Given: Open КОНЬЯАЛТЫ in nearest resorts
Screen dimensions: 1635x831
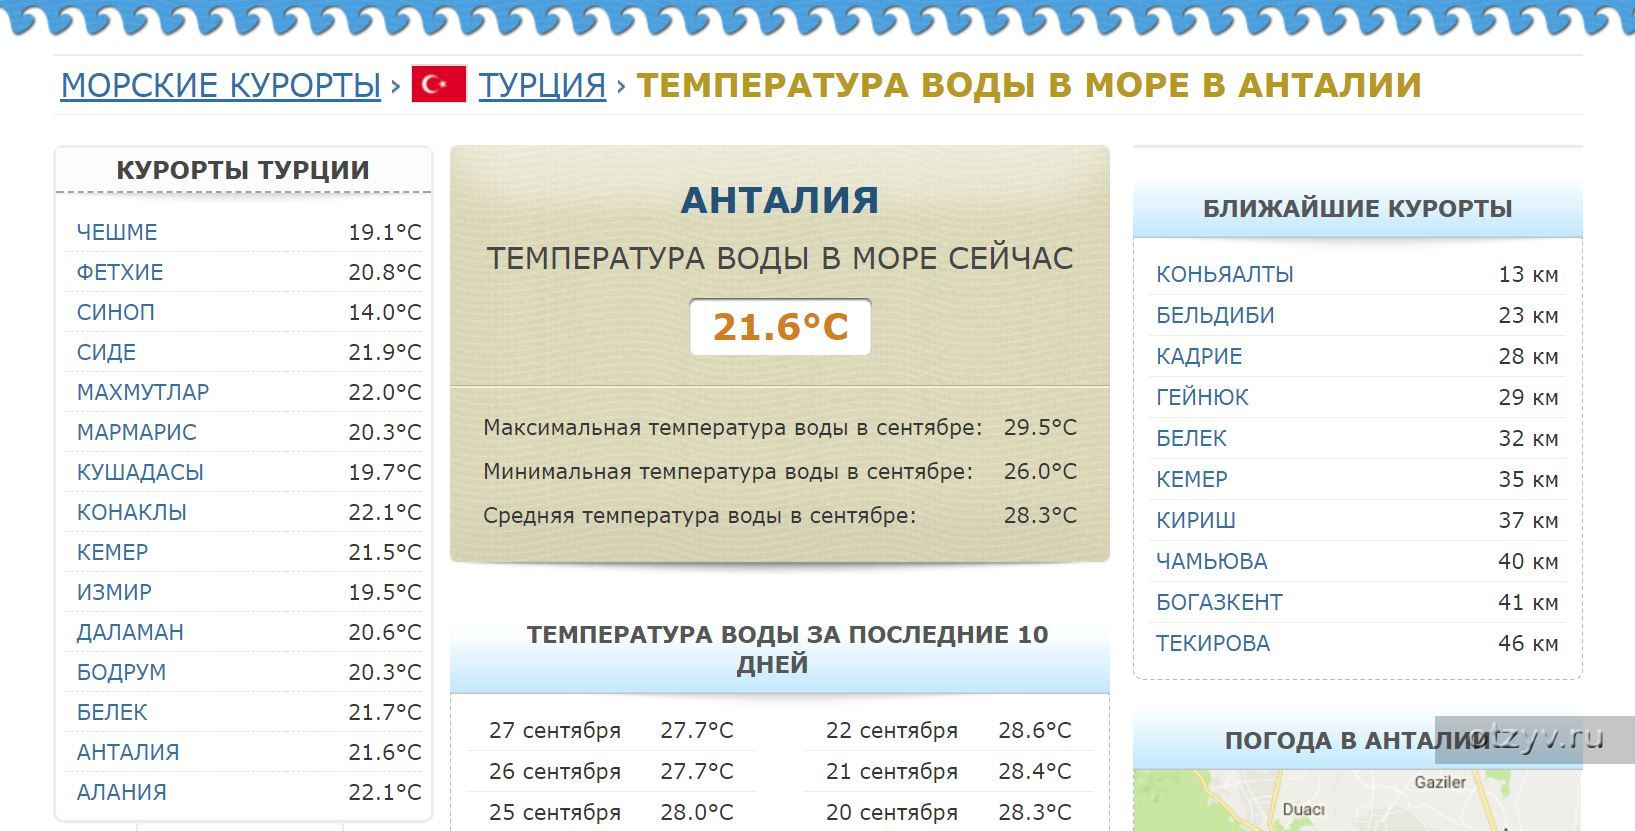Looking at the screenshot, I should pos(1225,274).
